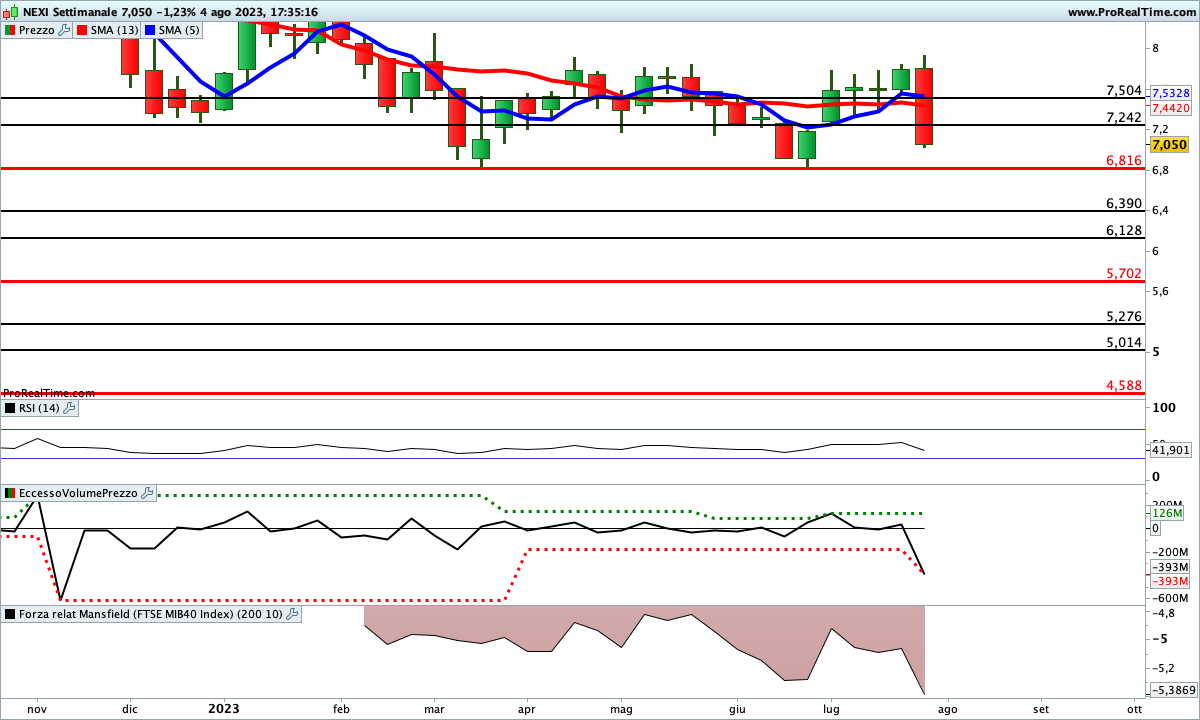Select the SMA (13) indicator label
This screenshot has width=1200, height=720.
[x=115, y=30]
